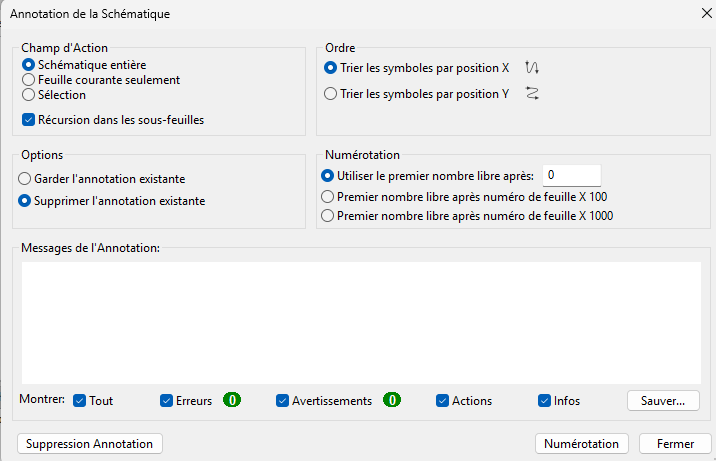Image resolution: width=716 pixels, height=461 pixels.
Task: Click the Suppression Annotation button
Action: (x=90, y=444)
